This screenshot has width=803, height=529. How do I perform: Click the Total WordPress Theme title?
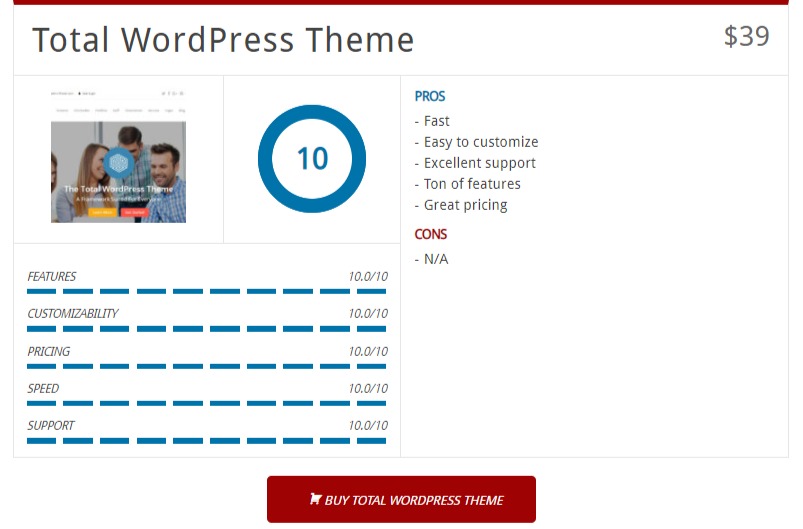click(x=223, y=39)
